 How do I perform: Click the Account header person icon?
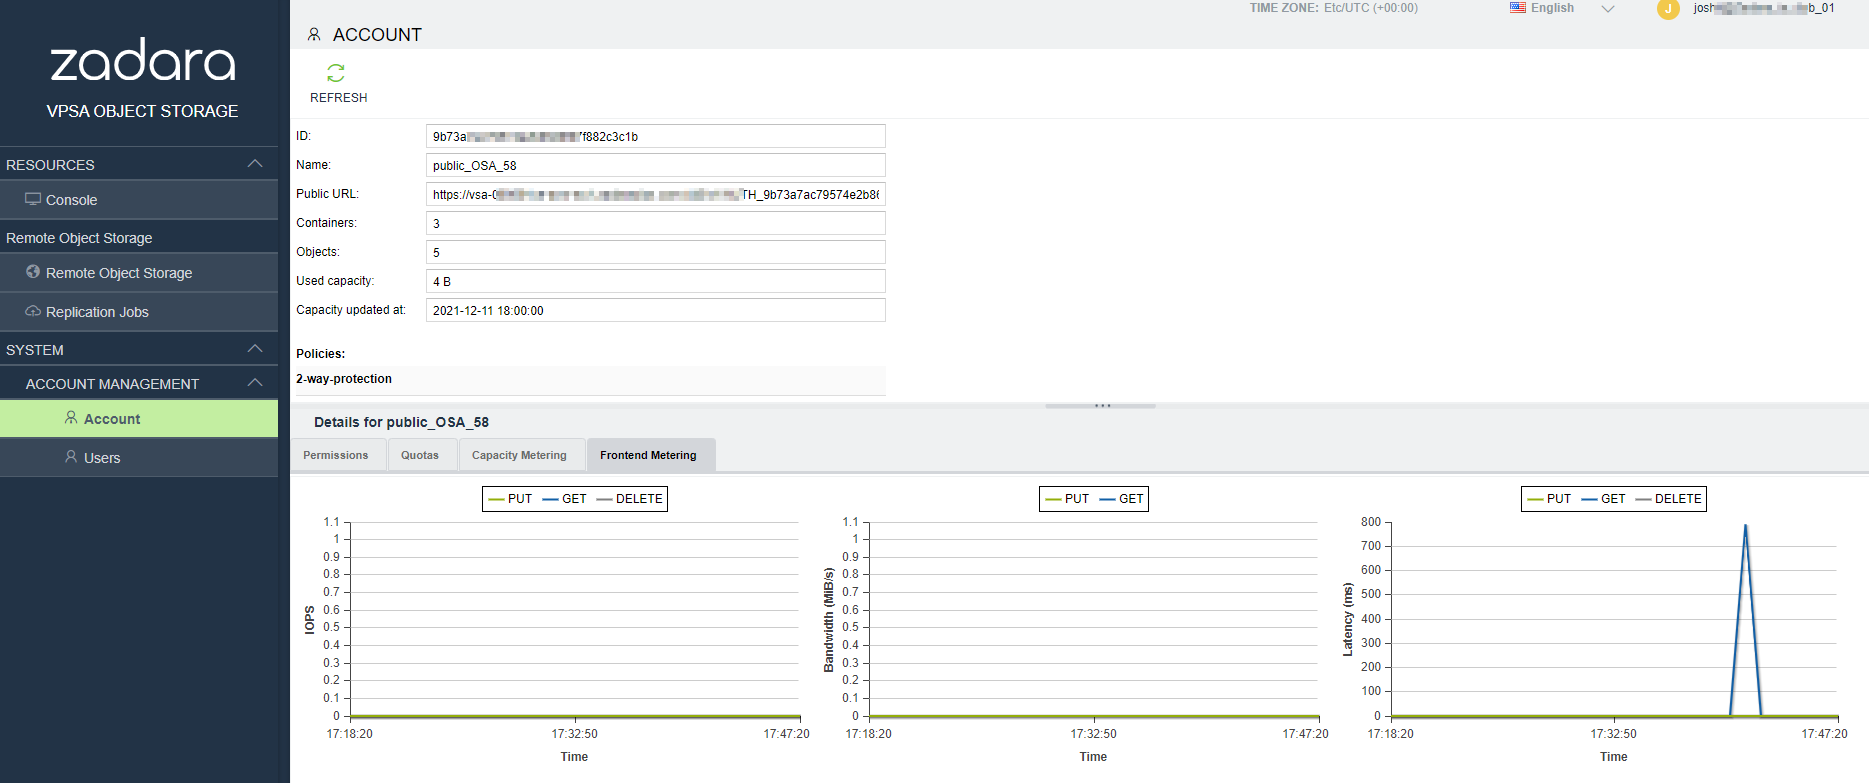[x=314, y=35]
